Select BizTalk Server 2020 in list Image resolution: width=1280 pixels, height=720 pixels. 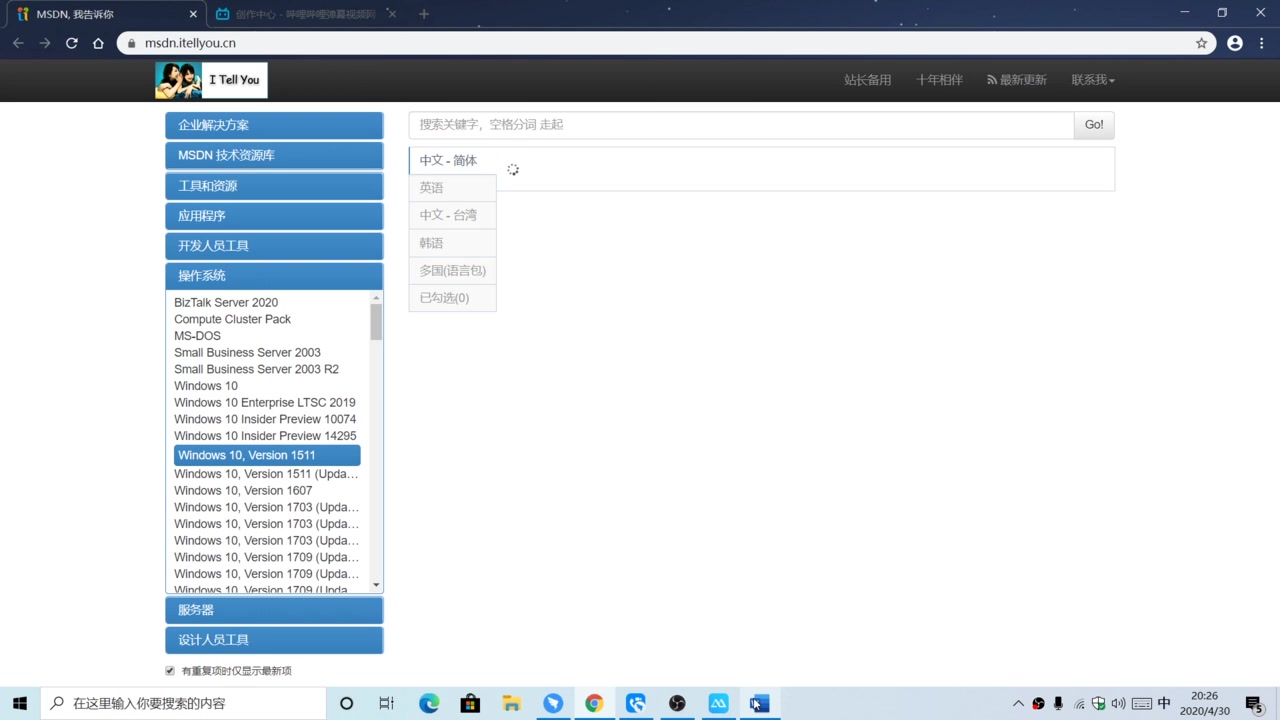point(226,302)
